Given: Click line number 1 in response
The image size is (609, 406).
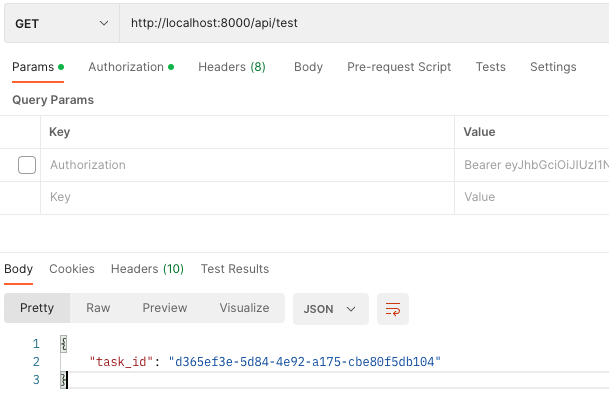Looking at the screenshot, I should 36,344.
